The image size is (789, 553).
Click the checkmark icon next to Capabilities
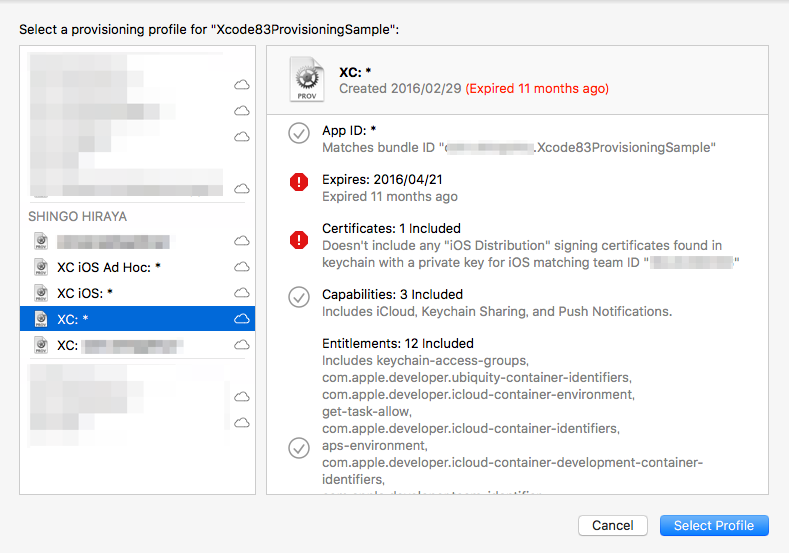tap(299, 297)
